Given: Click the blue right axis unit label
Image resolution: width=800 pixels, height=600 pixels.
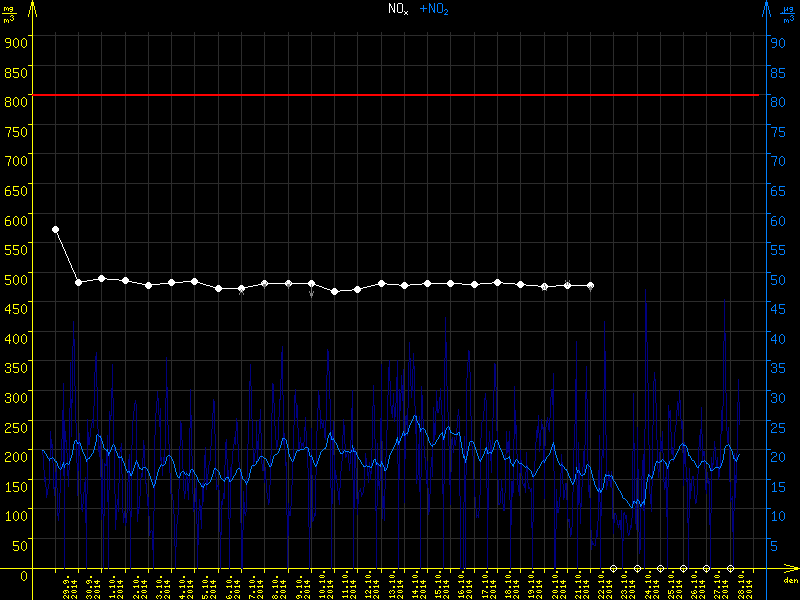Looking at the screenshot, I should coord(788,13).
